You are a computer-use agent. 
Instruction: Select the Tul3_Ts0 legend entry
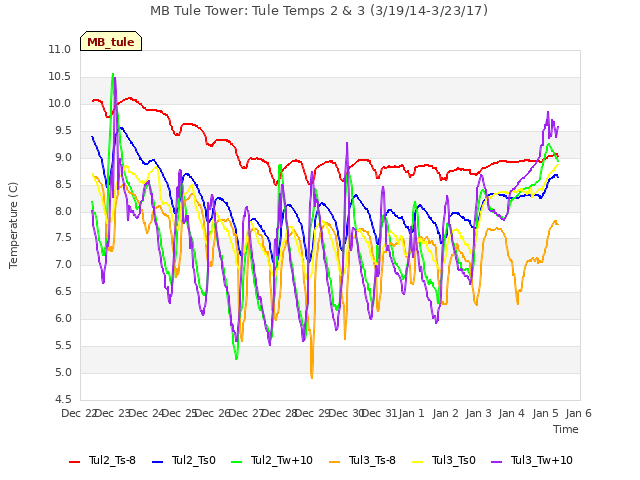(x=444, y=460)
